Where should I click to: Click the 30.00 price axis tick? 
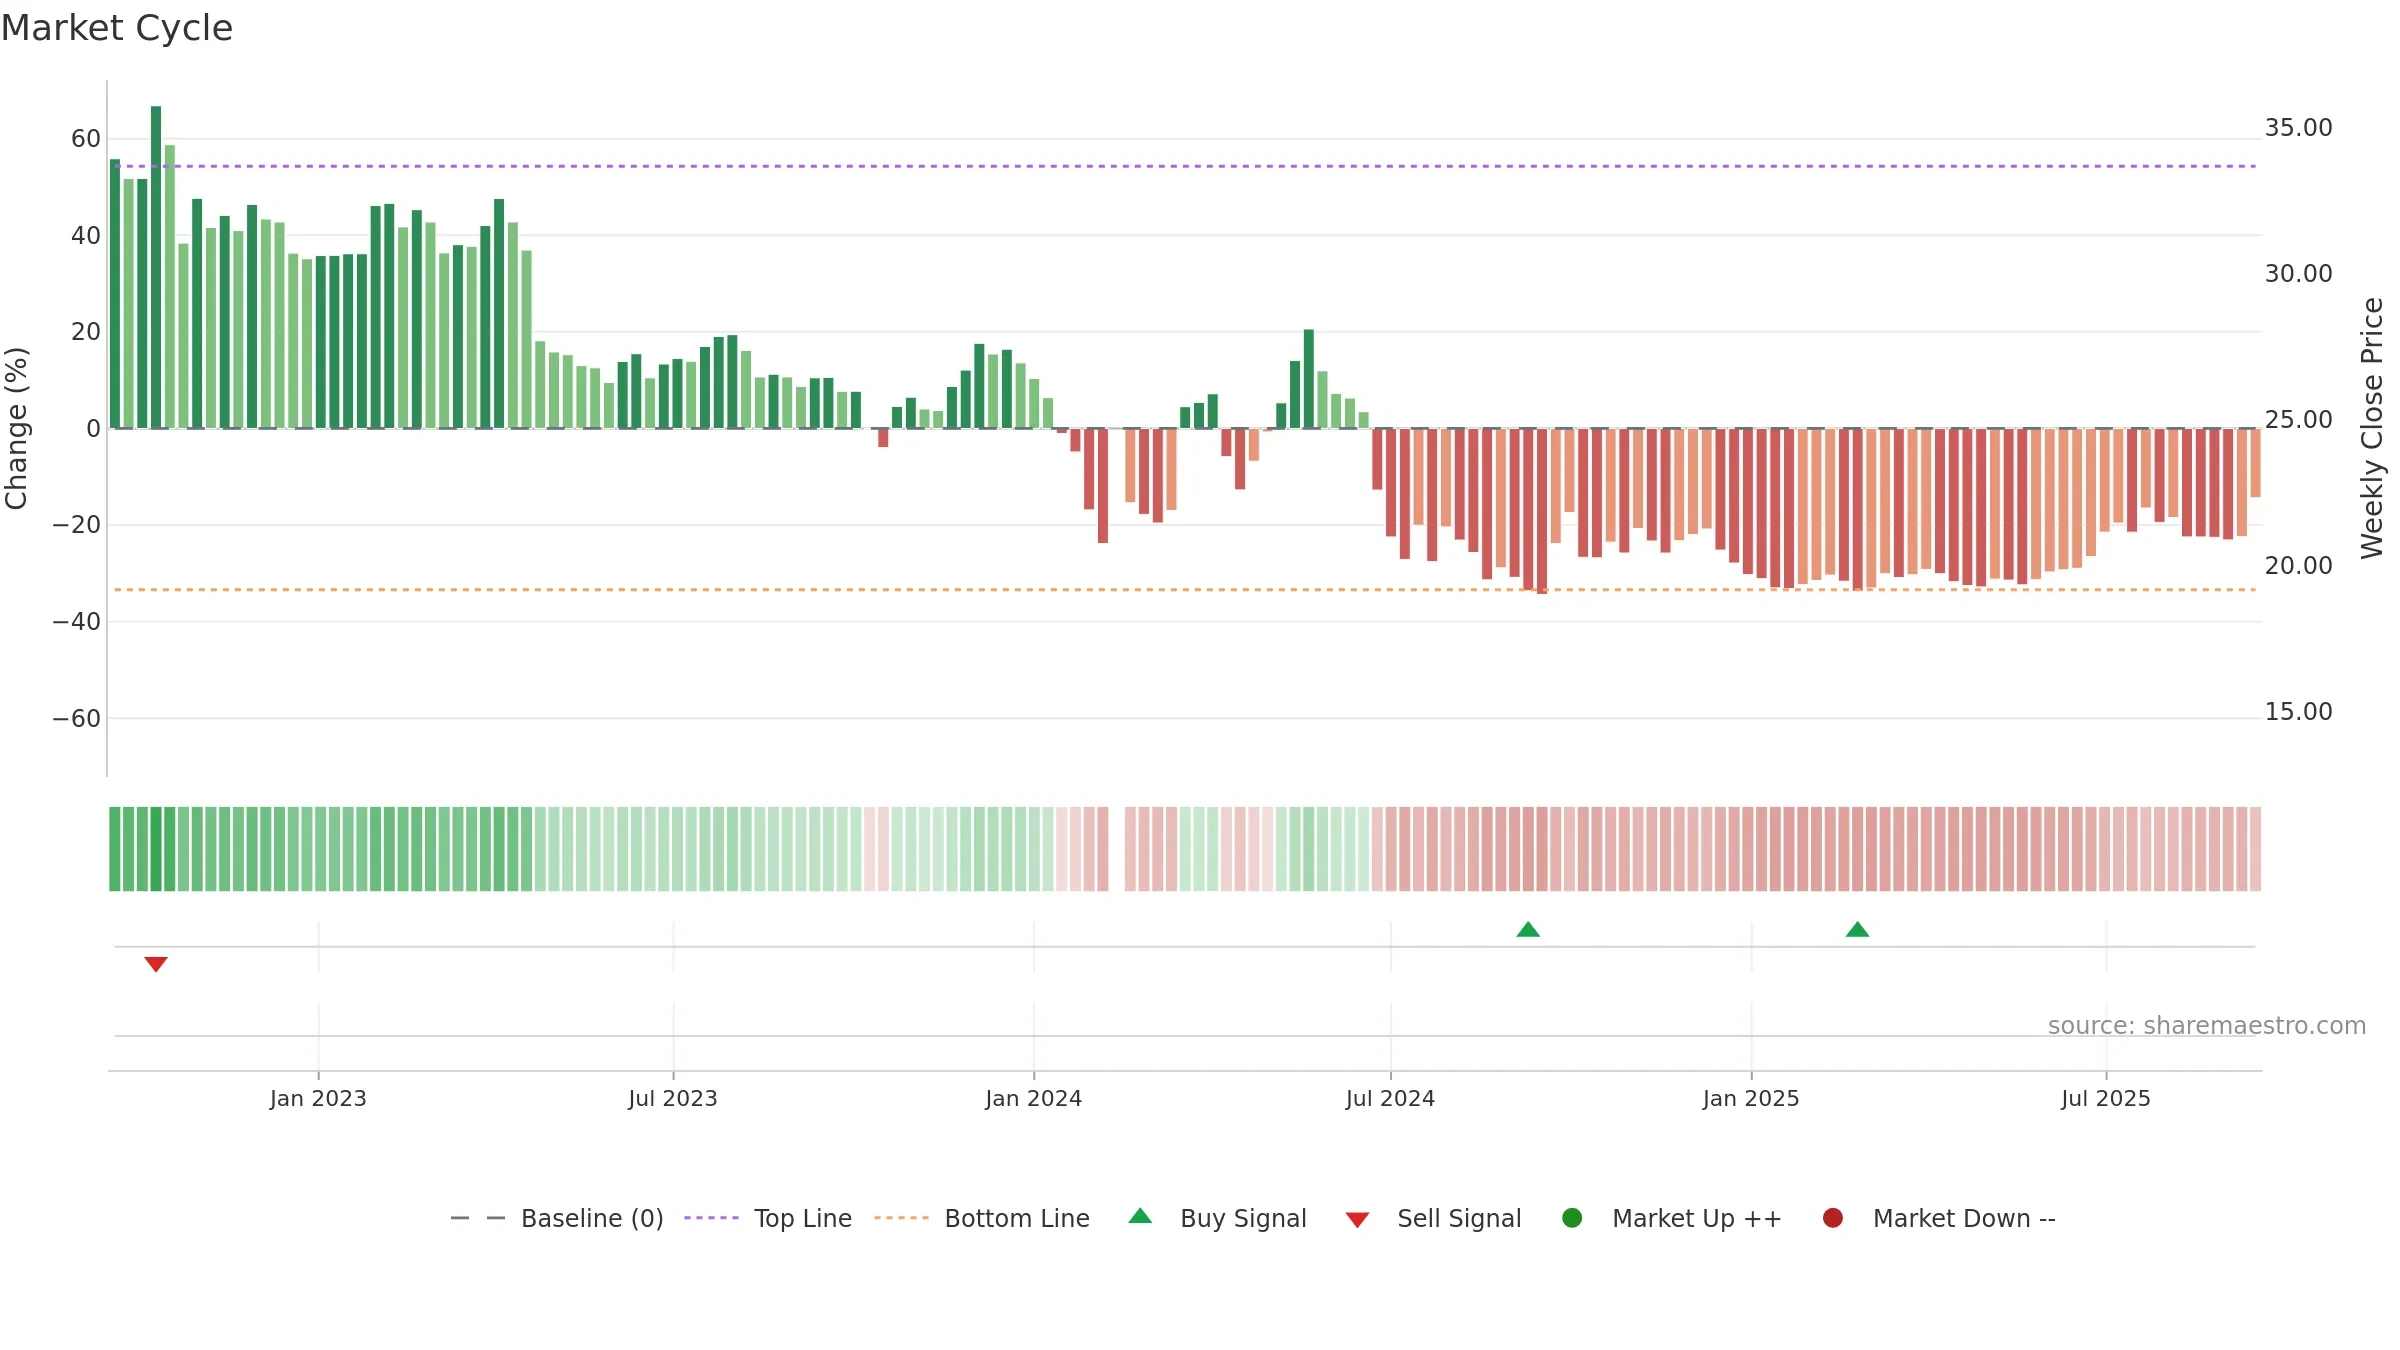tap(2298, 274)
